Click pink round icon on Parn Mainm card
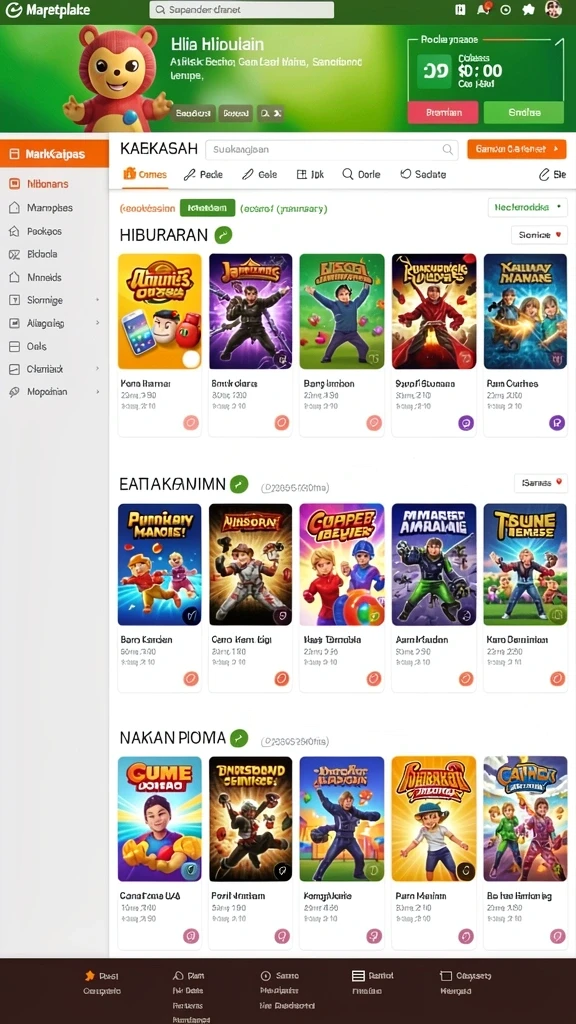The height and width of the screenshot is (1024, 576). pos(466,936)
